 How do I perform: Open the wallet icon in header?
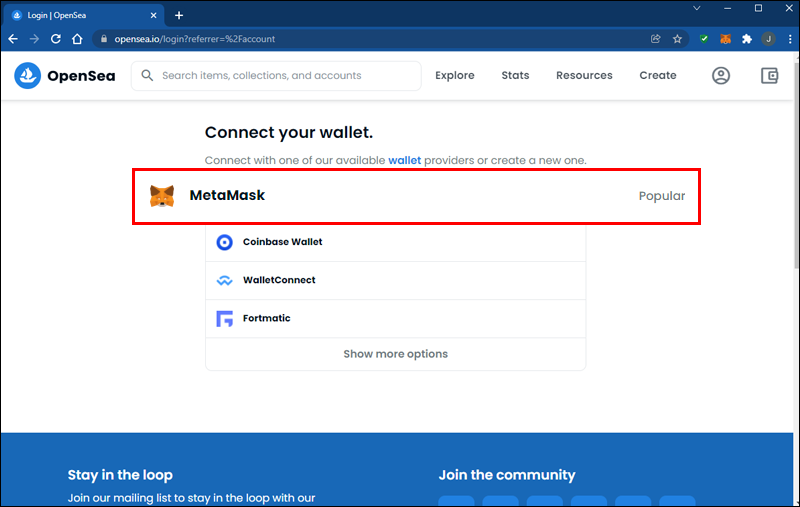click(769, 75)
